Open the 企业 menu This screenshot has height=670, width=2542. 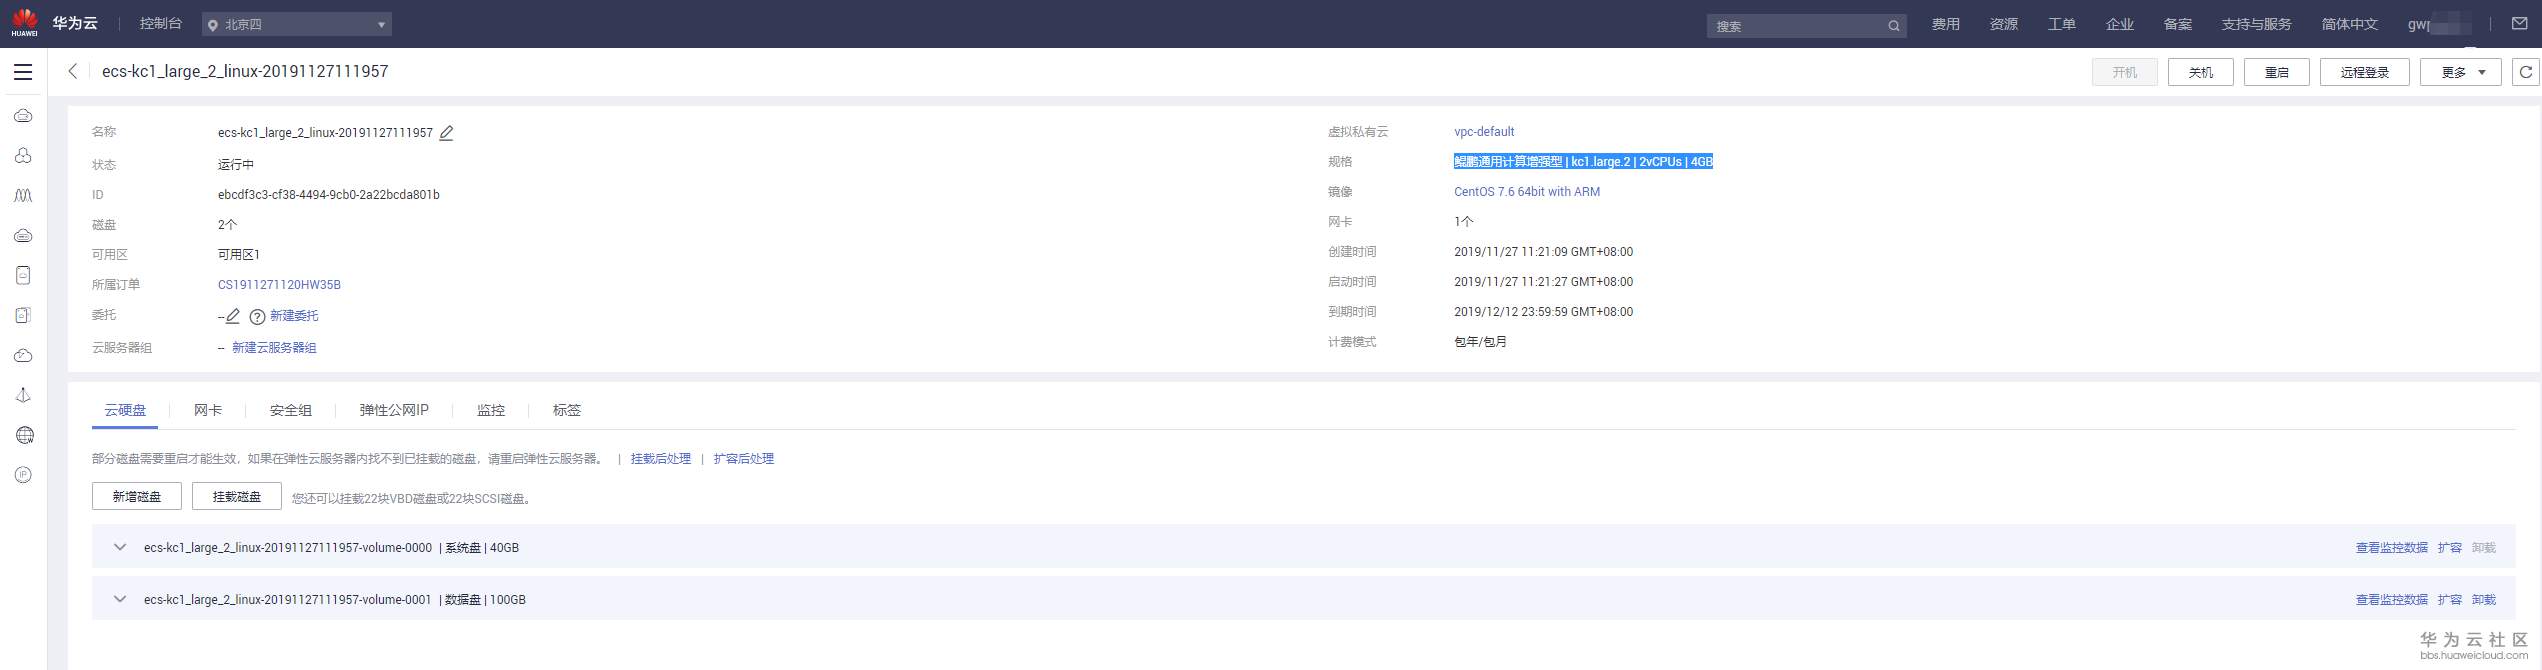click(2120, 24)
